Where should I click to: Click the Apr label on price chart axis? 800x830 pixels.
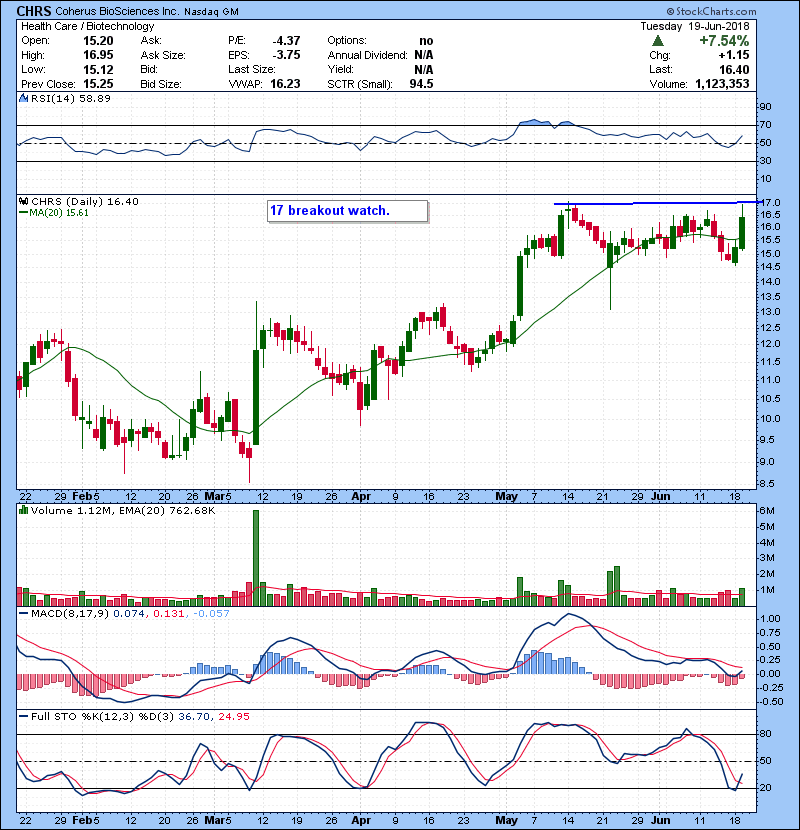pos(361,497)
